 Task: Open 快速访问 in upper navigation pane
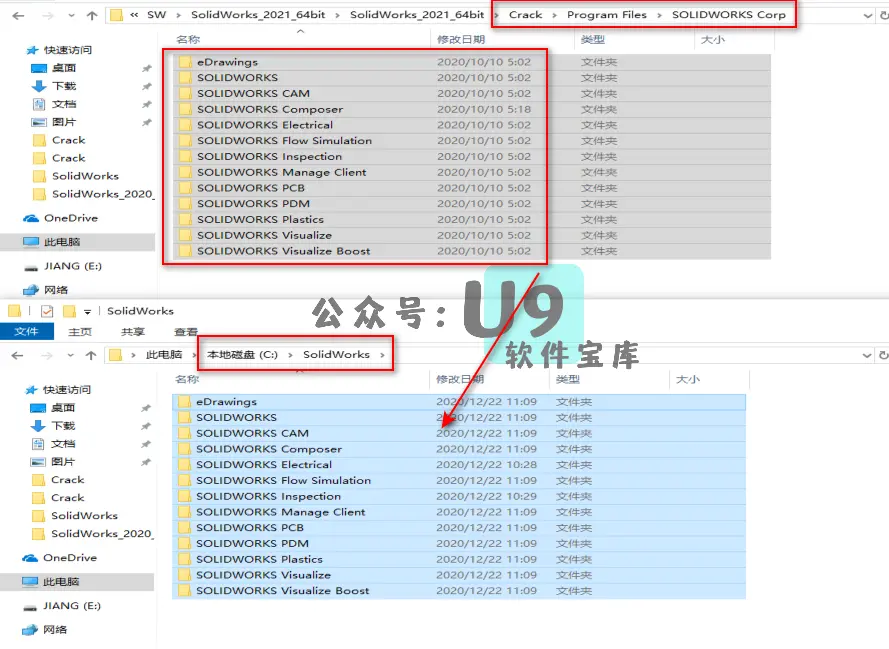[59, 50]
